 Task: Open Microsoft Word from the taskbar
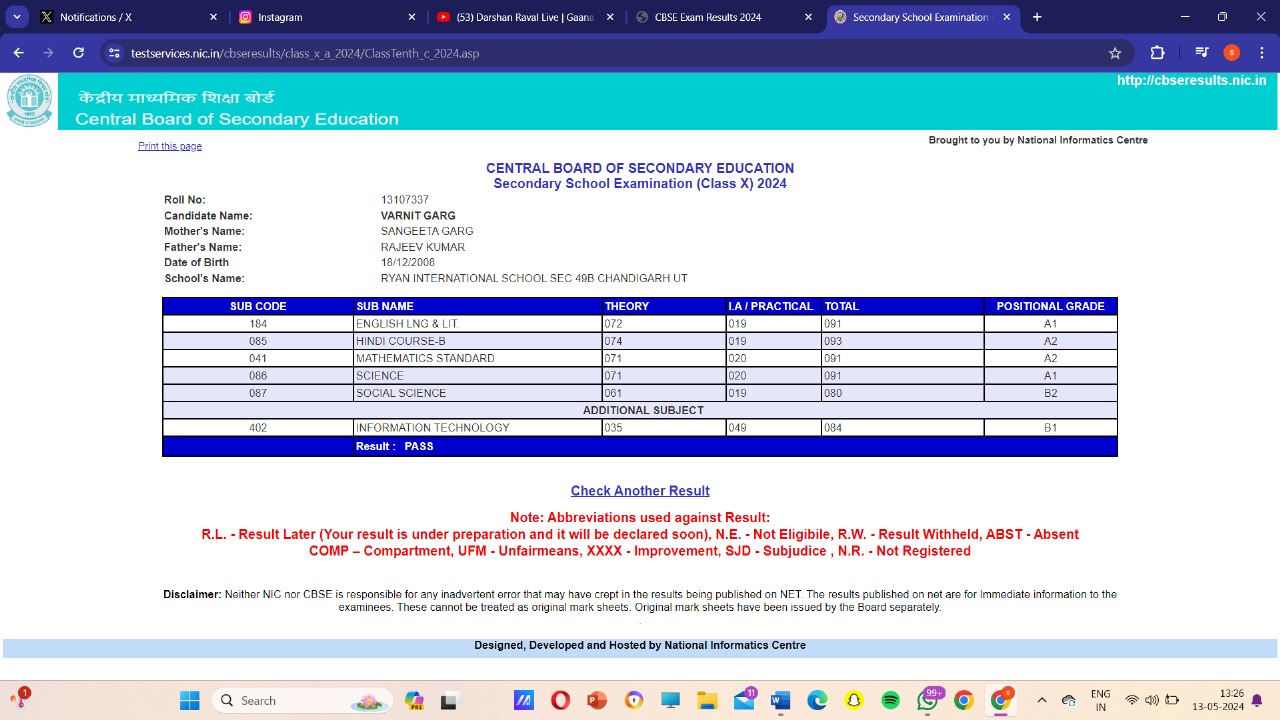pos(780,700)
